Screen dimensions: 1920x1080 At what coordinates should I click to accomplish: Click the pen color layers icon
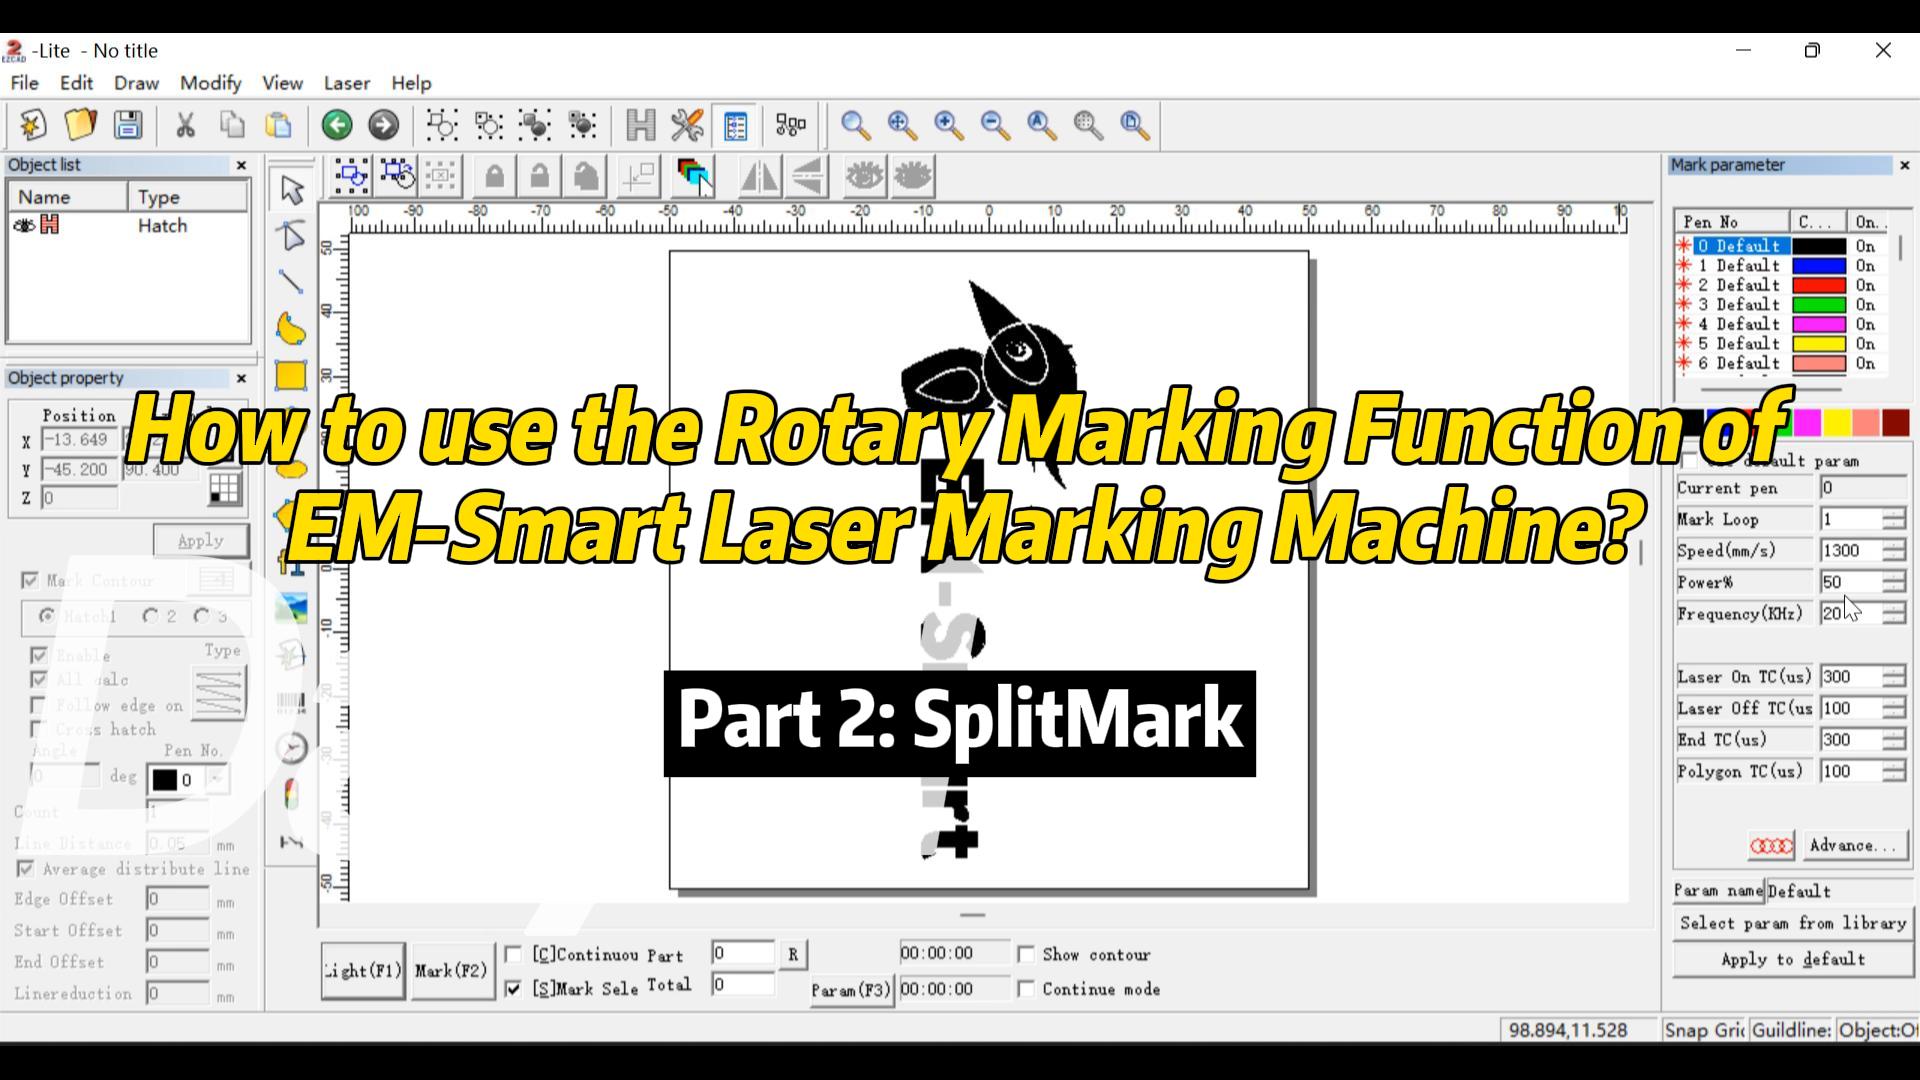click(x=695, y=177)
